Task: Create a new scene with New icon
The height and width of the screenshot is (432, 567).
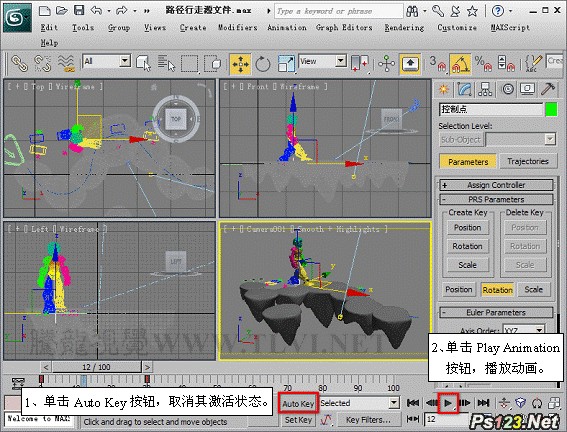Action: tap(44, 10)
